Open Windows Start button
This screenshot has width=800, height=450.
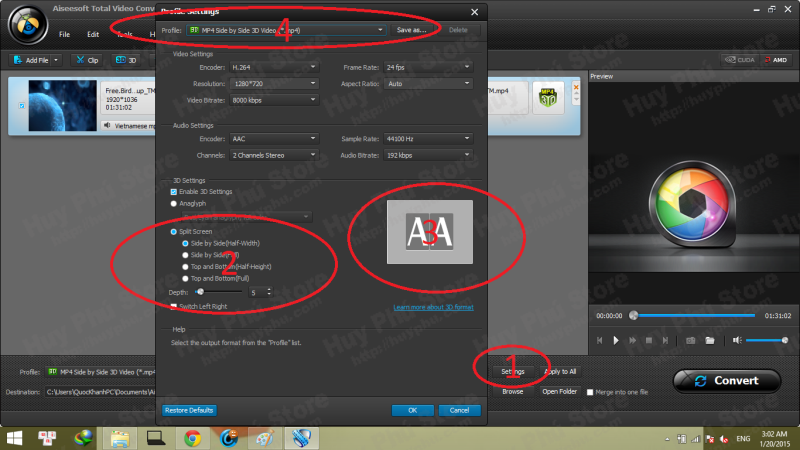coord(15,438)
